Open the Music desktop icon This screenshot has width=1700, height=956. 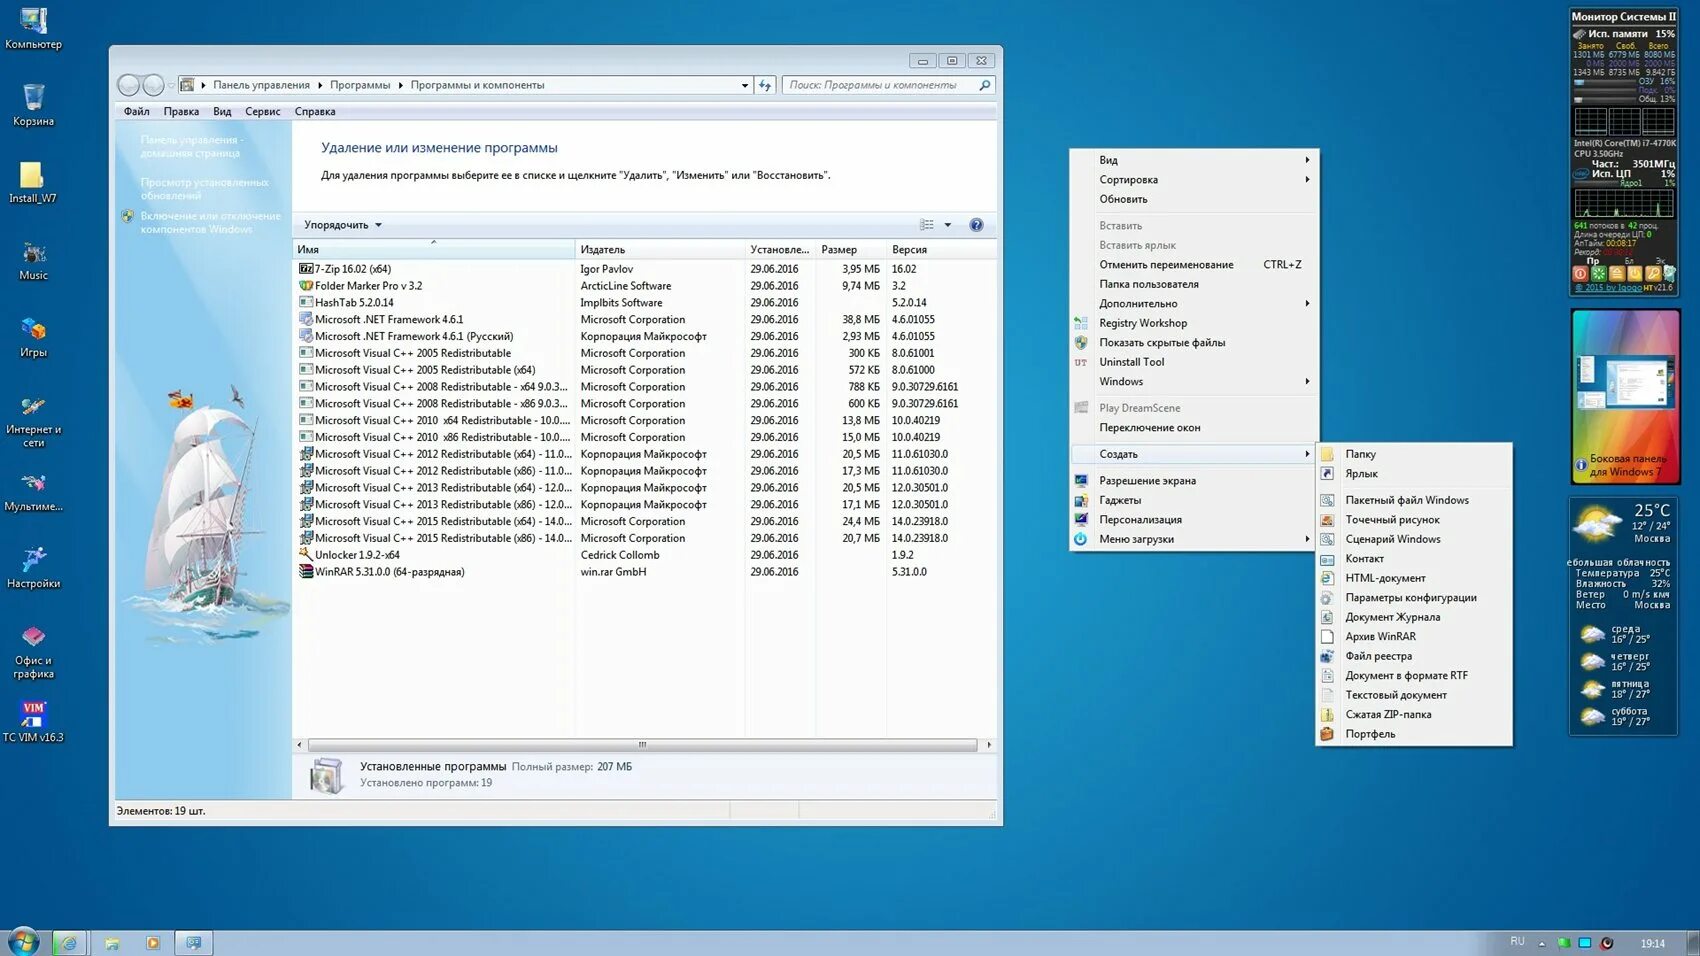coord(33,260)
